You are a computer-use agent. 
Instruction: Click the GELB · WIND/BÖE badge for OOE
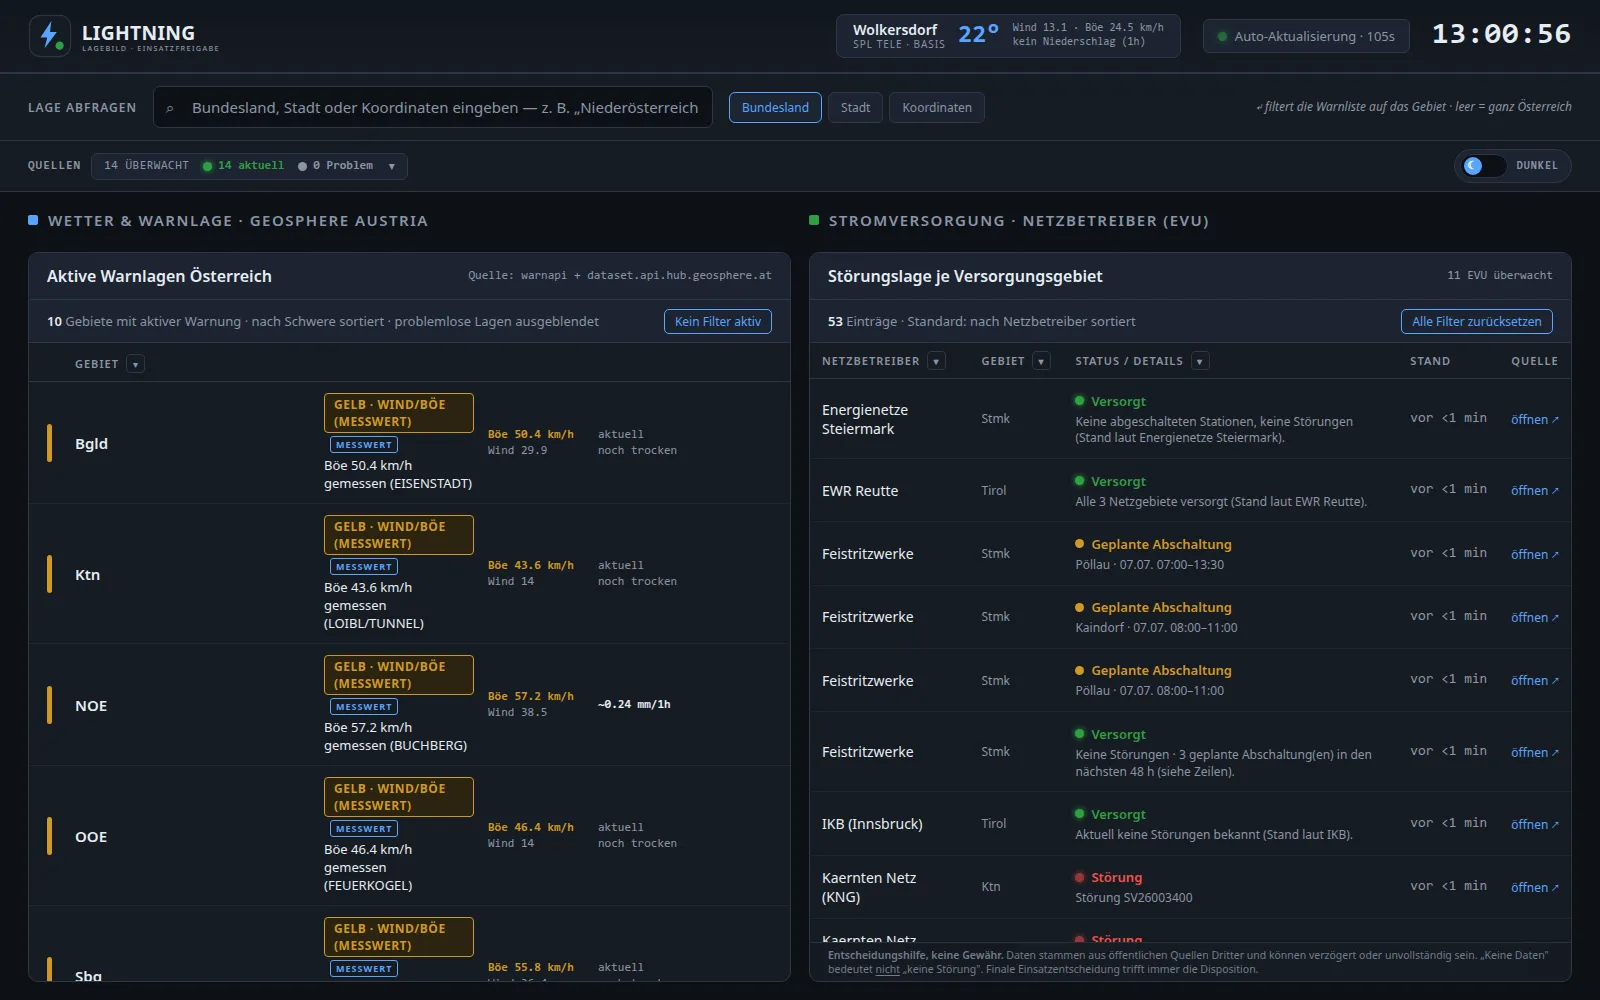tap(398, 797)
